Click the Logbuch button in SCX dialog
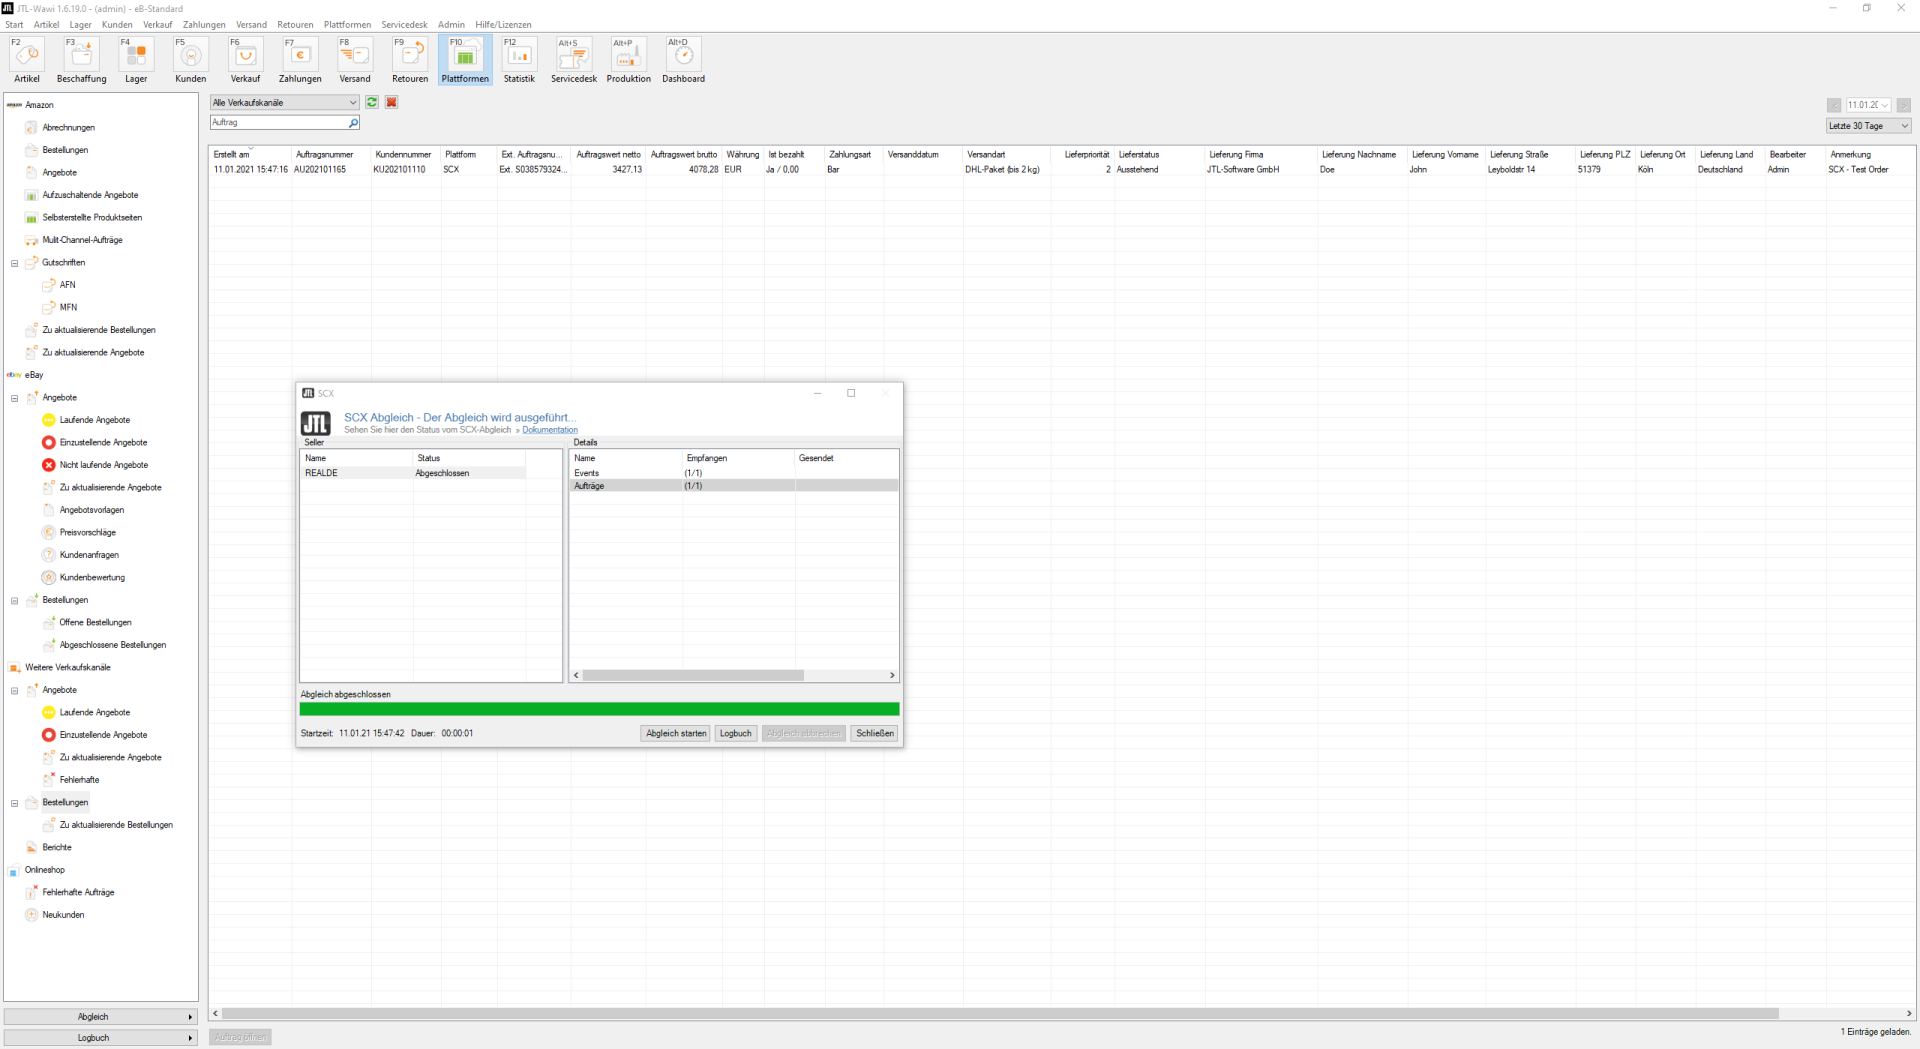 coord(735,733)
